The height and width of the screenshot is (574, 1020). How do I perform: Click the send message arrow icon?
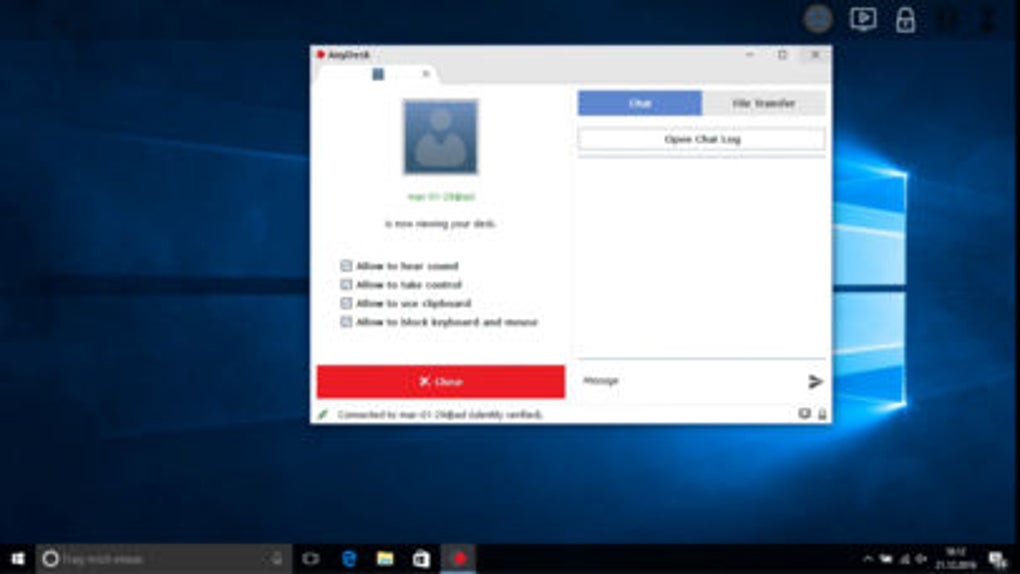tap(815, 381)
